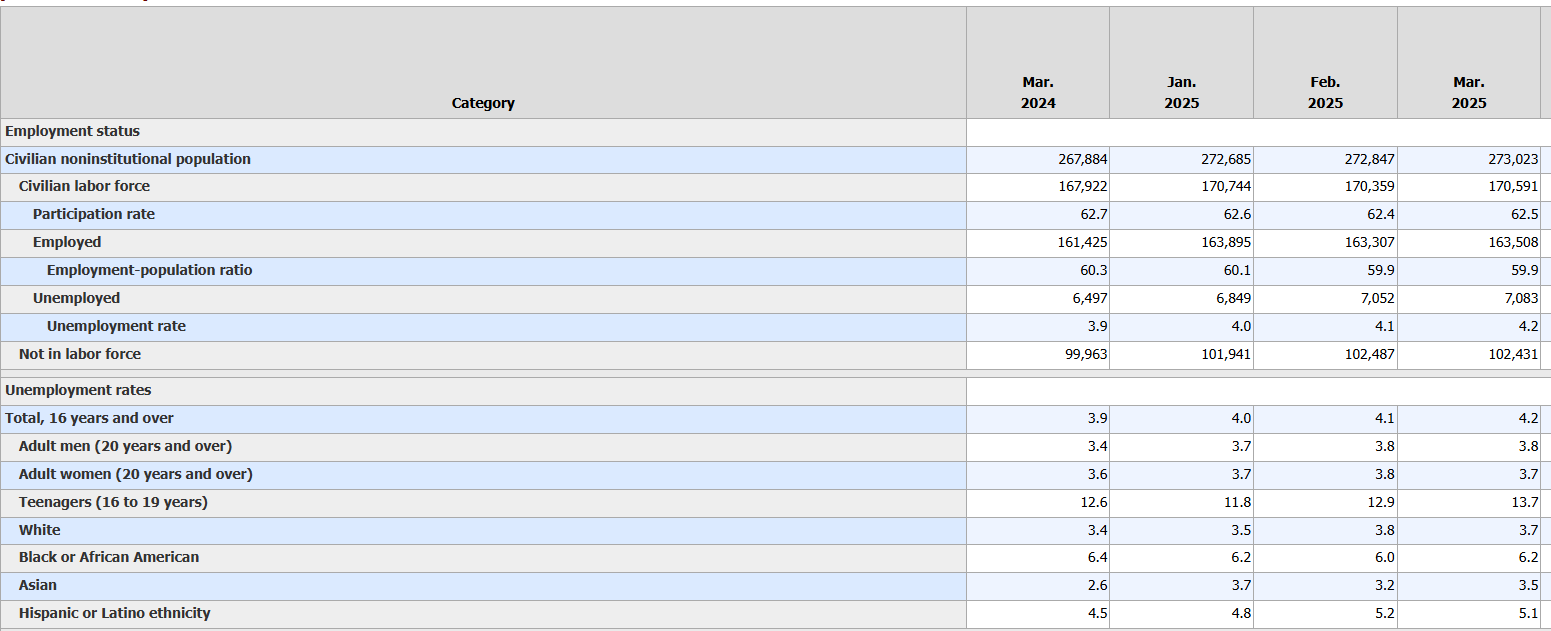This screenshot has width=1551, height=631.
Task: Click the Not in labor force row label
Action: (x=80, y=354)
